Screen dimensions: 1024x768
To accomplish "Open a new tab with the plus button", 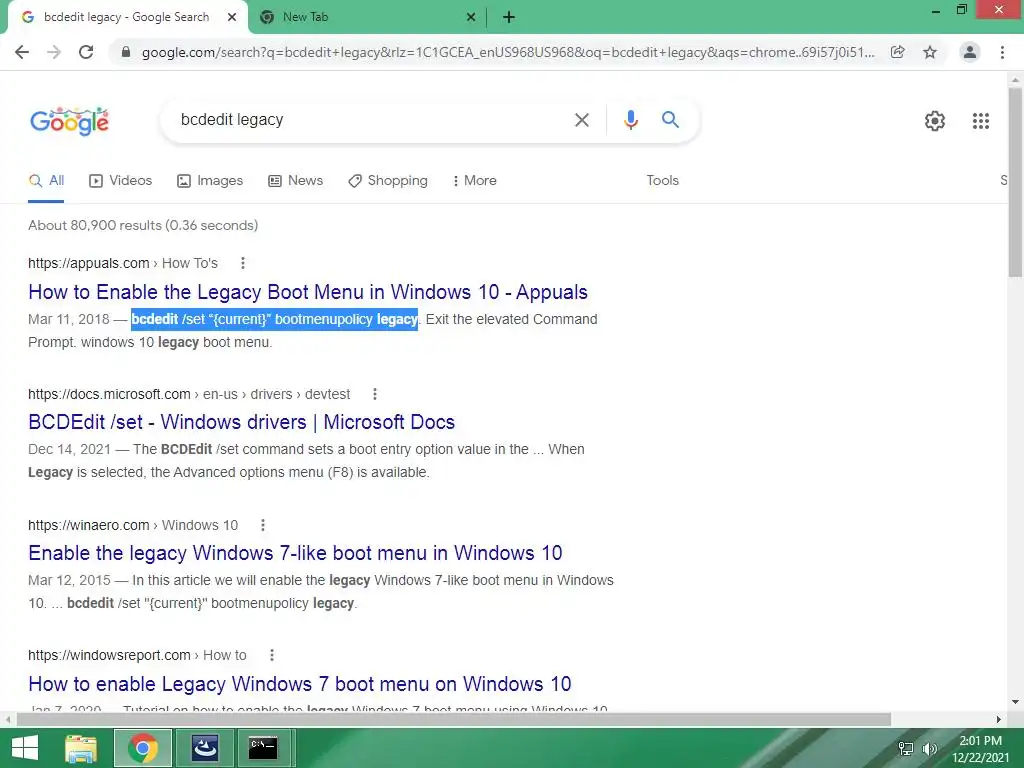I will (x=509, y=18).
